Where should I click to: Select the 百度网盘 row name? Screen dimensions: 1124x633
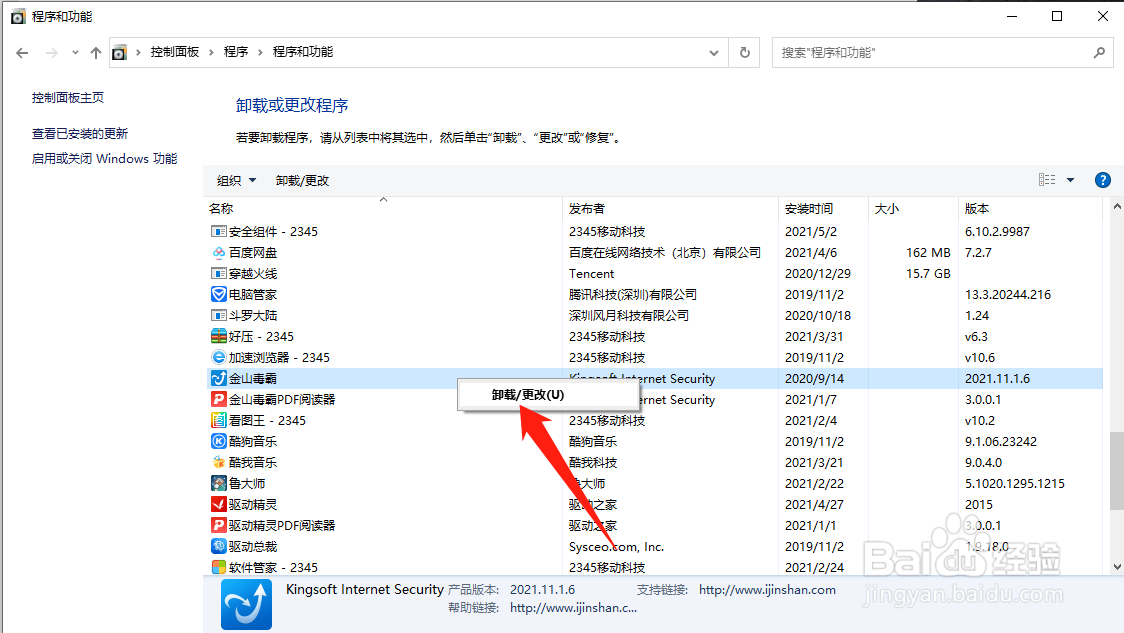252,252
